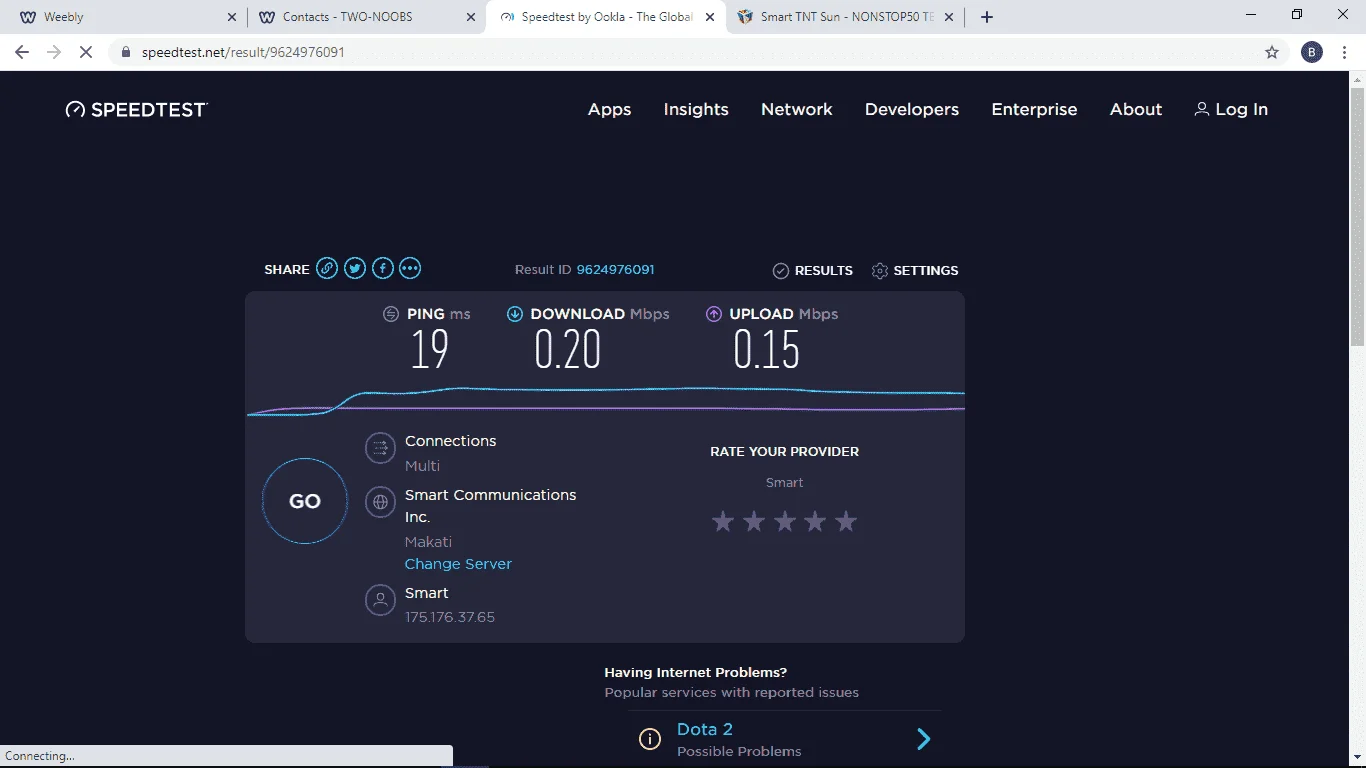
Task: Bookmark this page with the star
Action: coord(1272,52)
